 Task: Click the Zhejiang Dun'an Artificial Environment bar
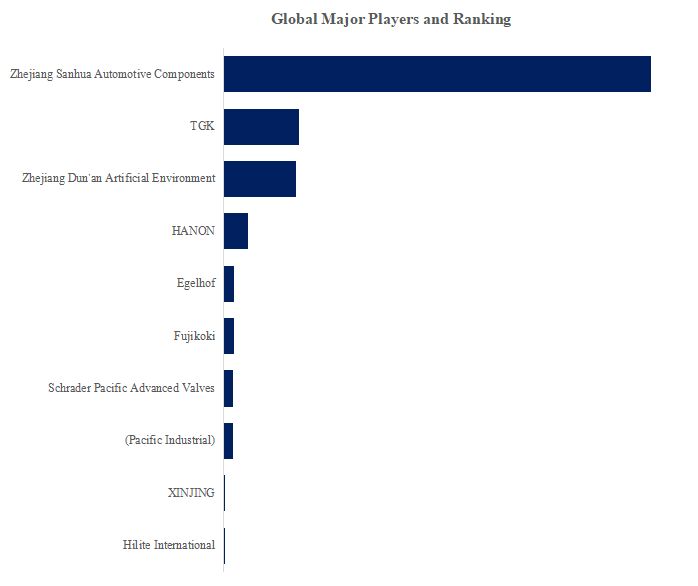coord(260,179)
